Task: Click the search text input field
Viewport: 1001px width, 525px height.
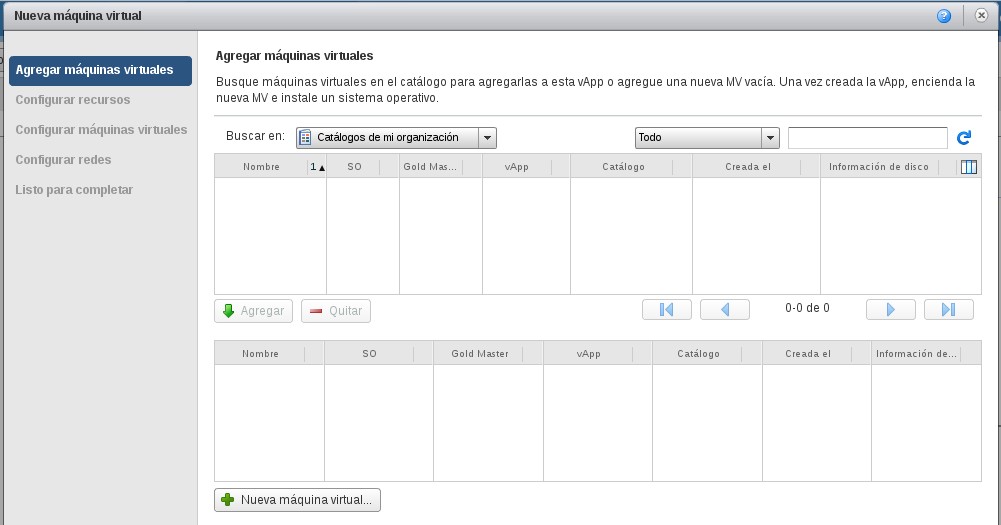Action: (867, 138)
